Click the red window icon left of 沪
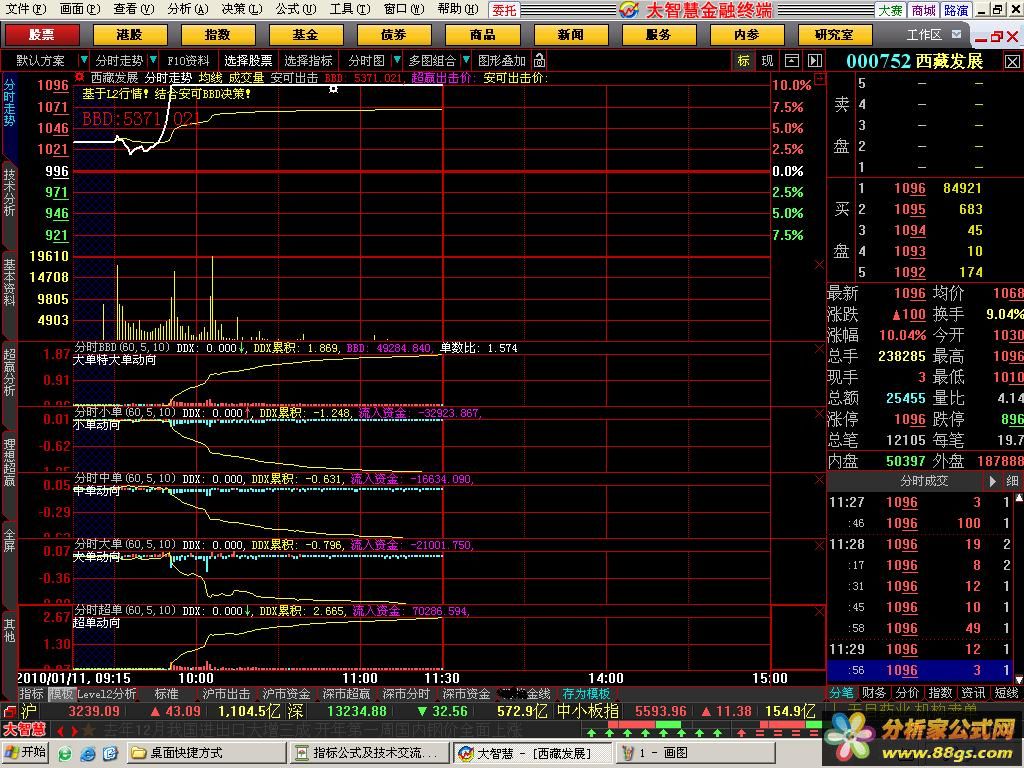1024x768 pixels. pyautogui.click(x=9, y=711)
